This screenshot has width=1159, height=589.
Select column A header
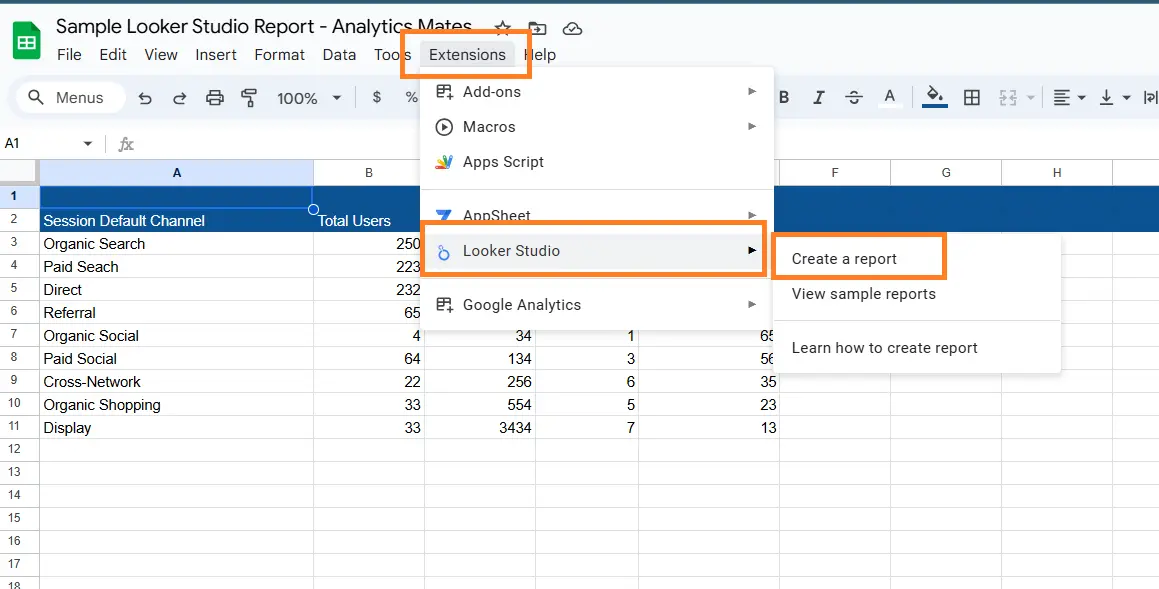tap(177, 172)
